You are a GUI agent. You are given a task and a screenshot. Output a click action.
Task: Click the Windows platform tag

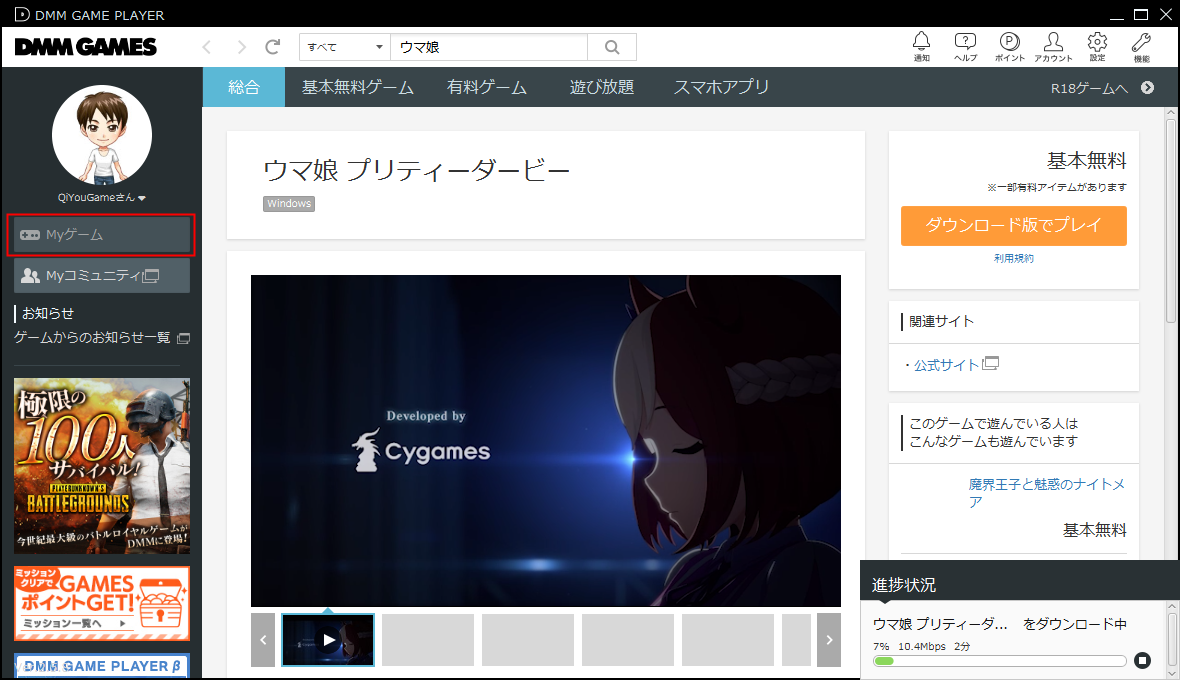(289, 204)
